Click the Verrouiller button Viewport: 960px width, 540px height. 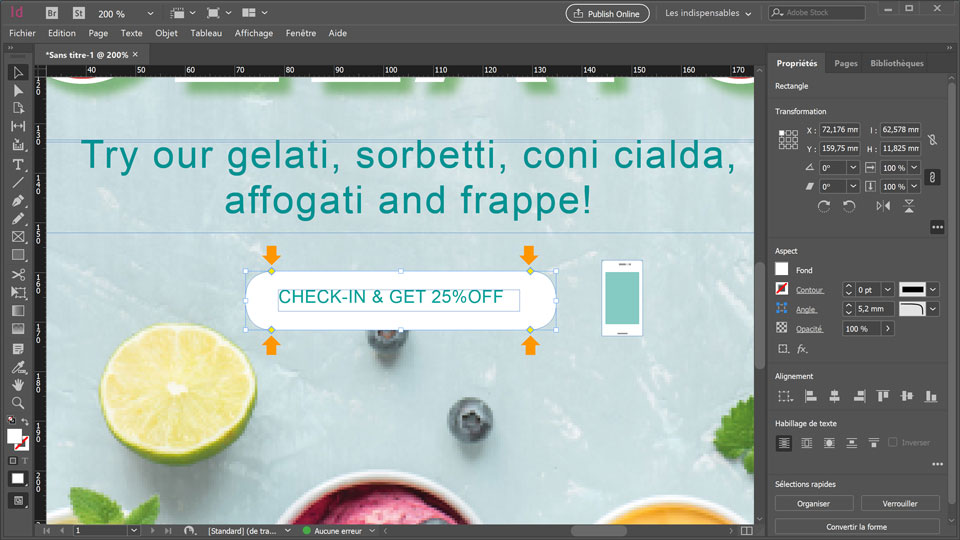(x=900, y=503)
